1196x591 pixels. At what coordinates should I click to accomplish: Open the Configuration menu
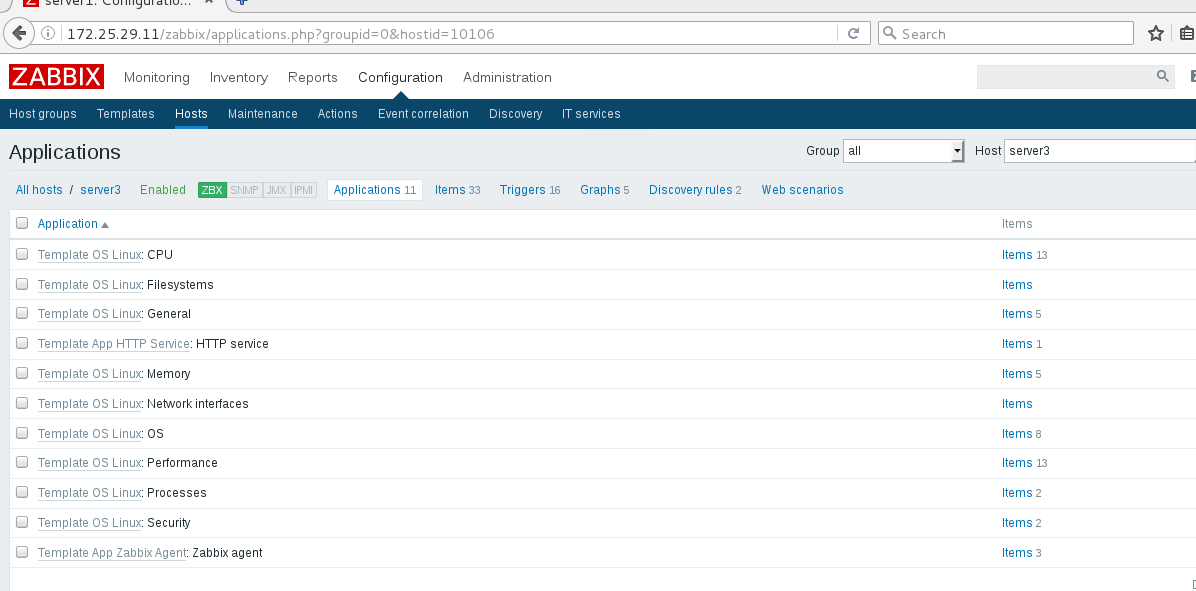click(x=400, y=77)
